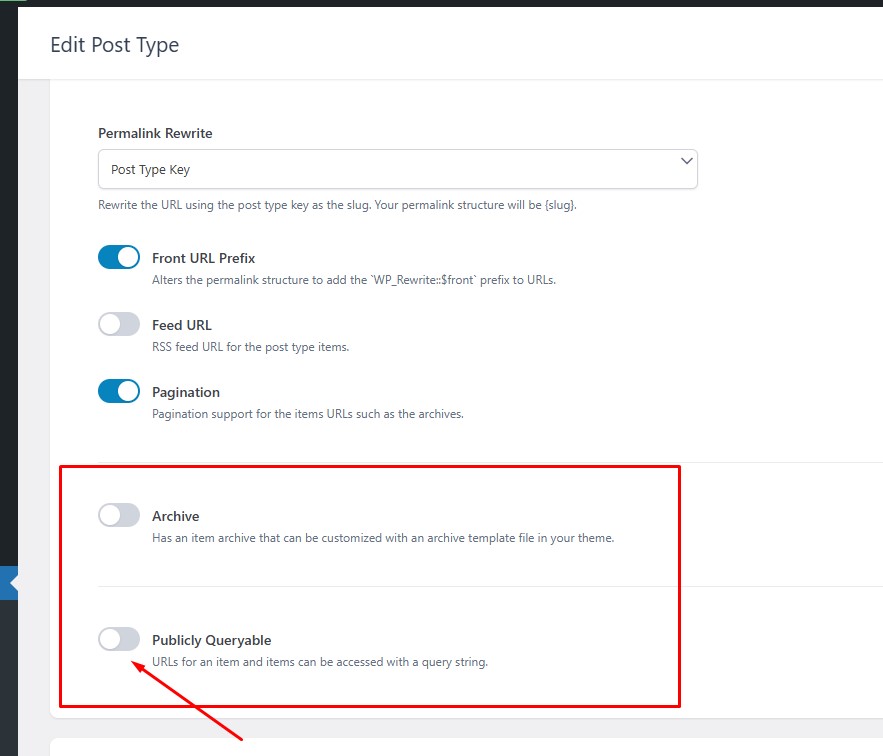This screenshot has width=883, height=756.
Task: Enable the Archive switch
Action: tap(119, 515)
